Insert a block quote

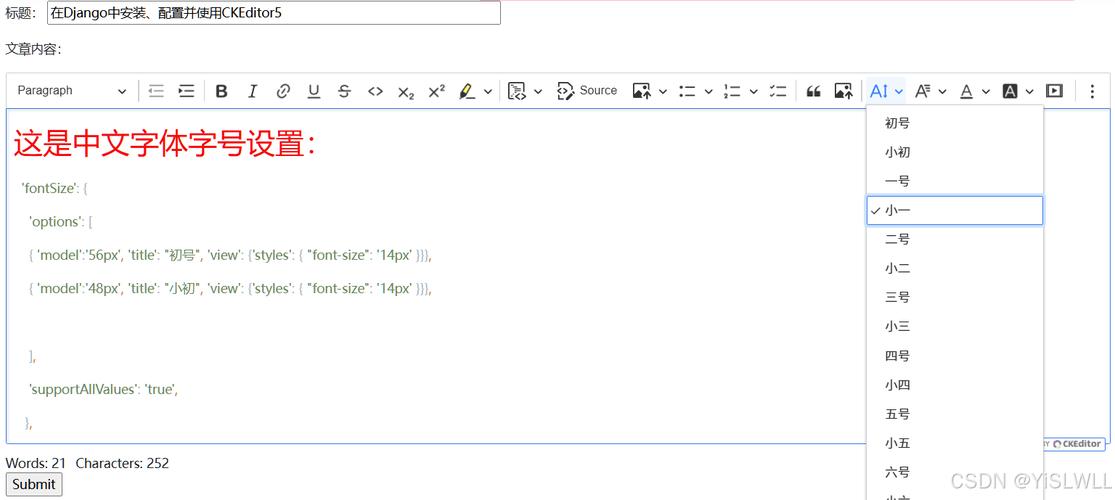click(813, 91)
